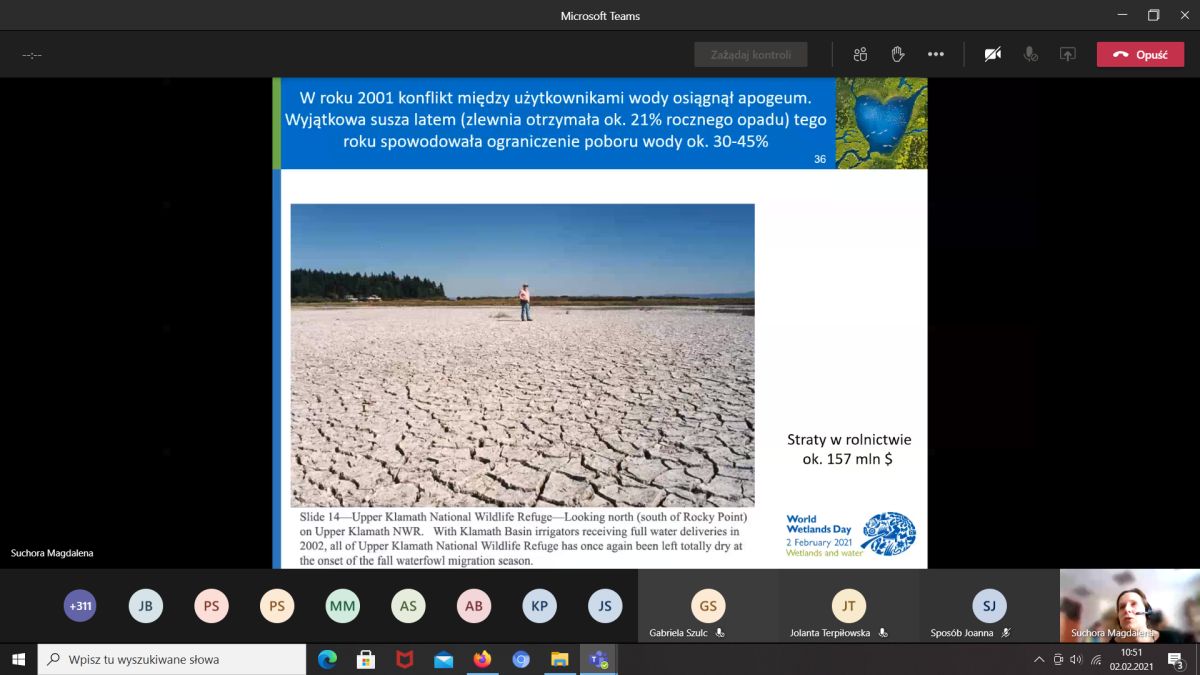Screen dimensions: 1200x675
Task: Launch Firefox from the taskbar
Action: [x=482, y=660]
